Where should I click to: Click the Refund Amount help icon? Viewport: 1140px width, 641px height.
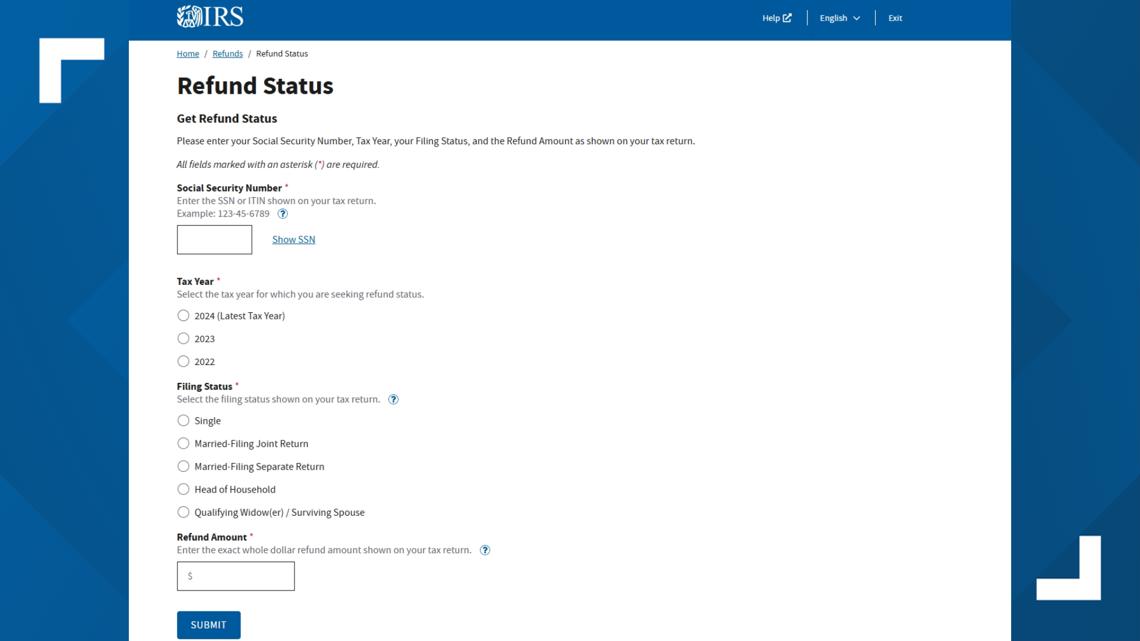click(x=485, y=550)
